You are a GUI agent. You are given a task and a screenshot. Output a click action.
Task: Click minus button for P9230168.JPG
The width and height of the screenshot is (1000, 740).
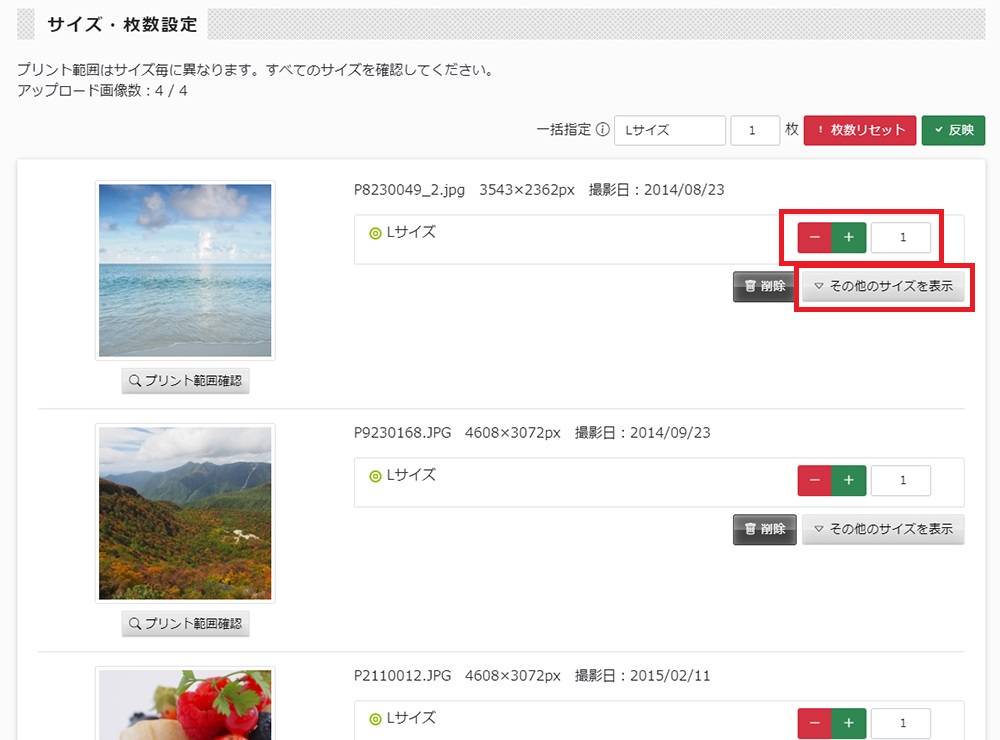click(814, 480)
